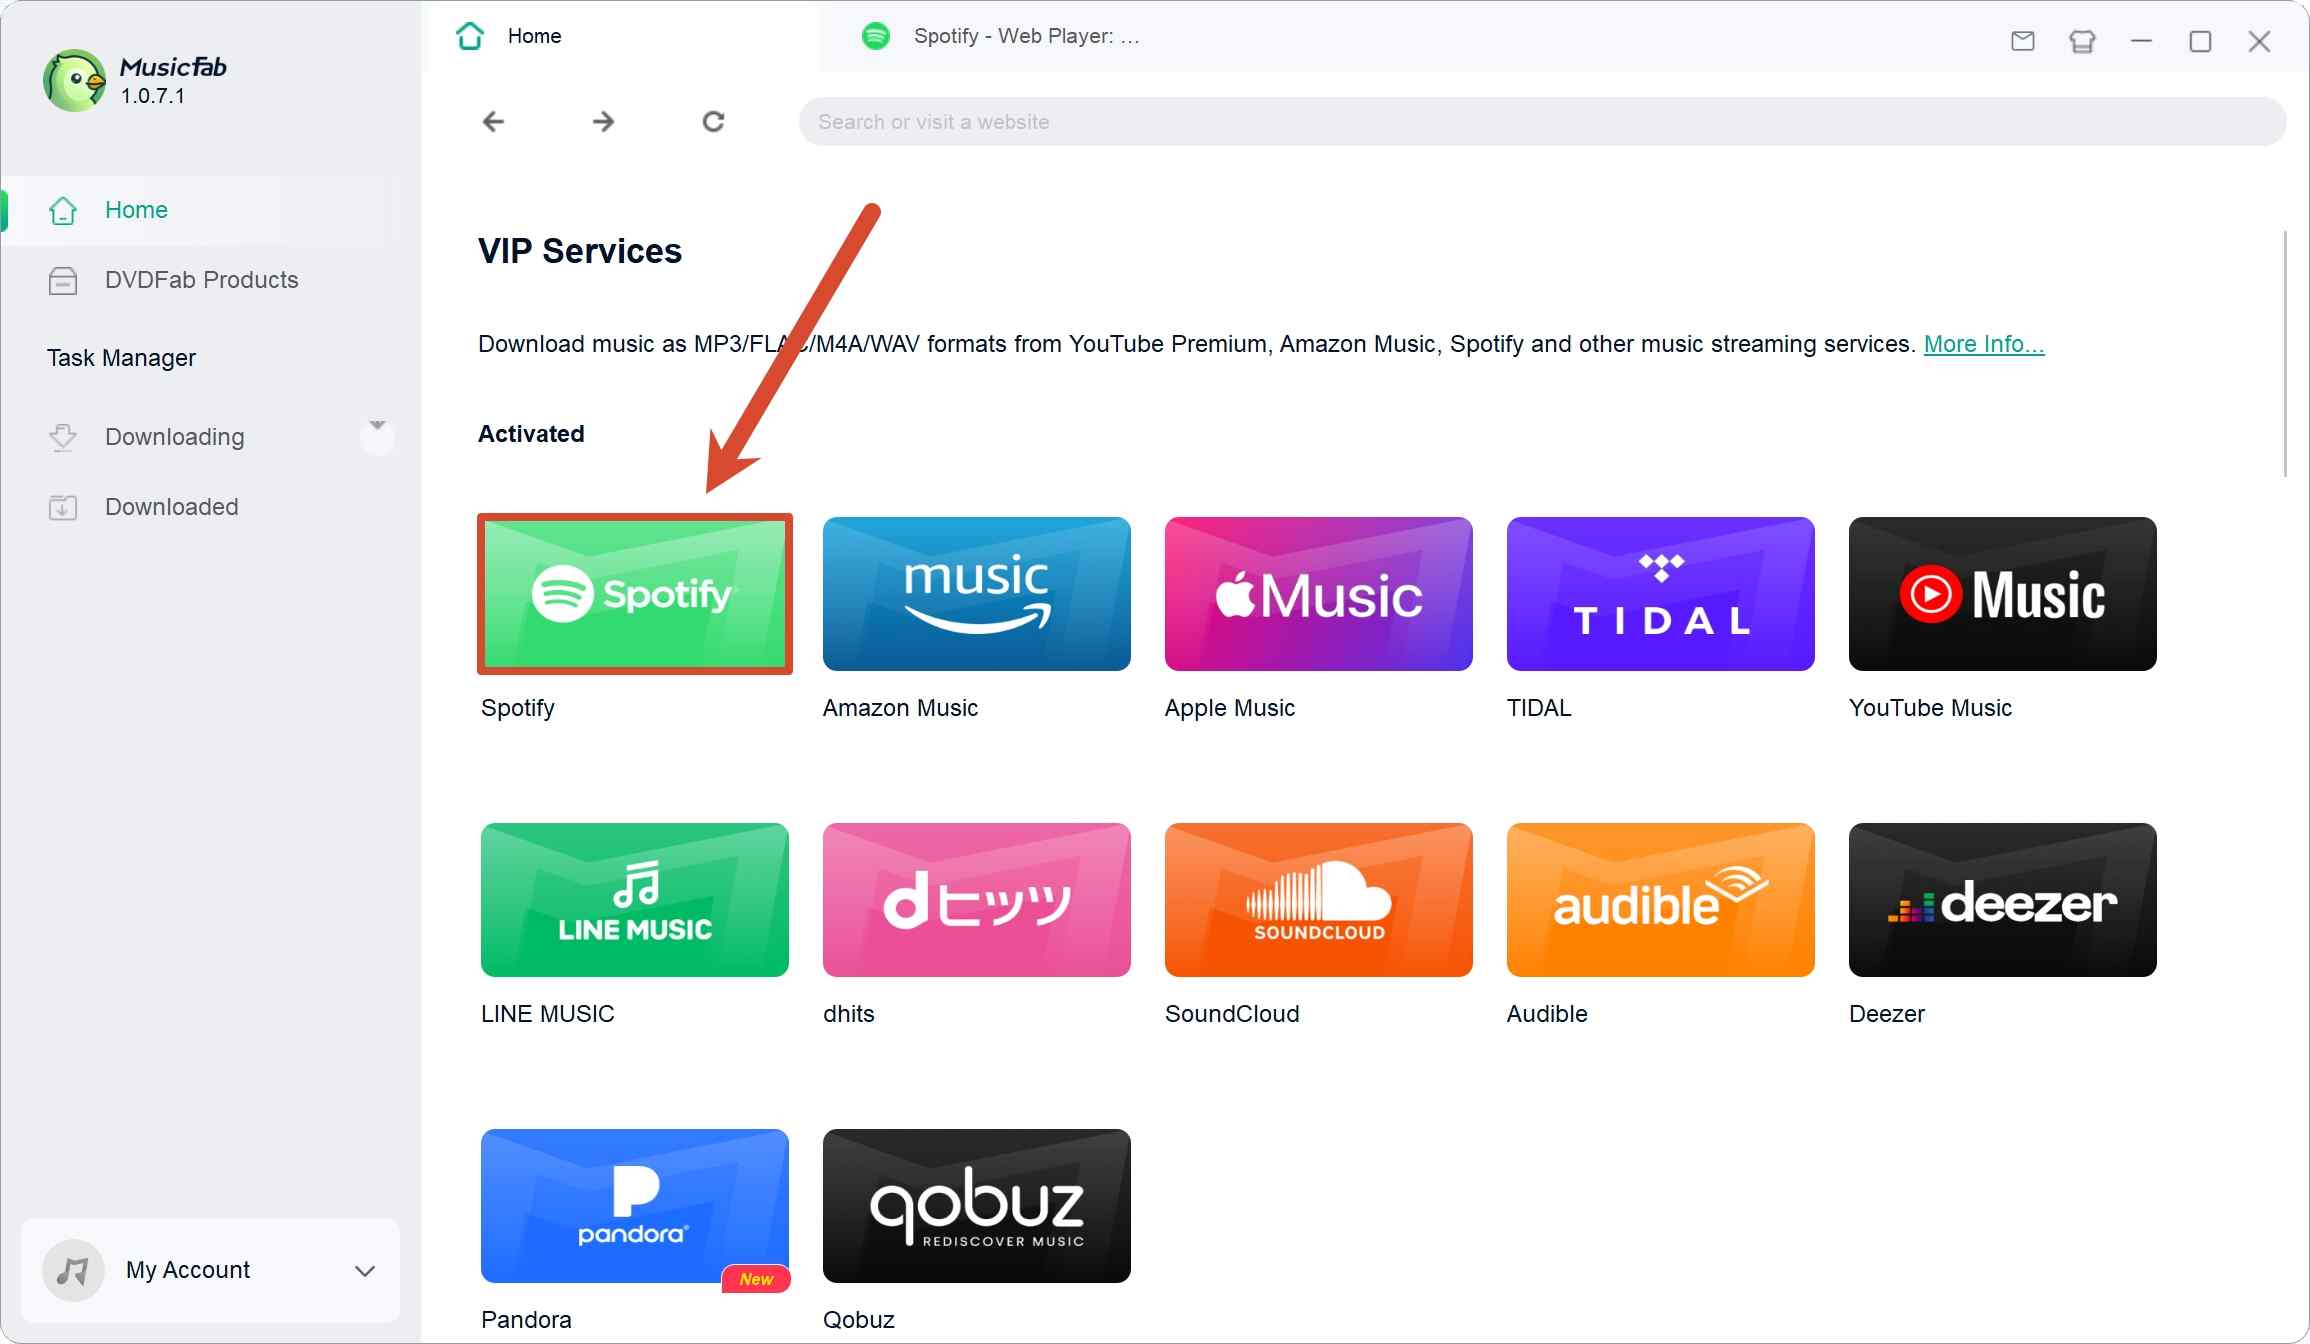2310x1344 pixels.
Task: Click the Downloading tray icon
Action: (63, 437)
